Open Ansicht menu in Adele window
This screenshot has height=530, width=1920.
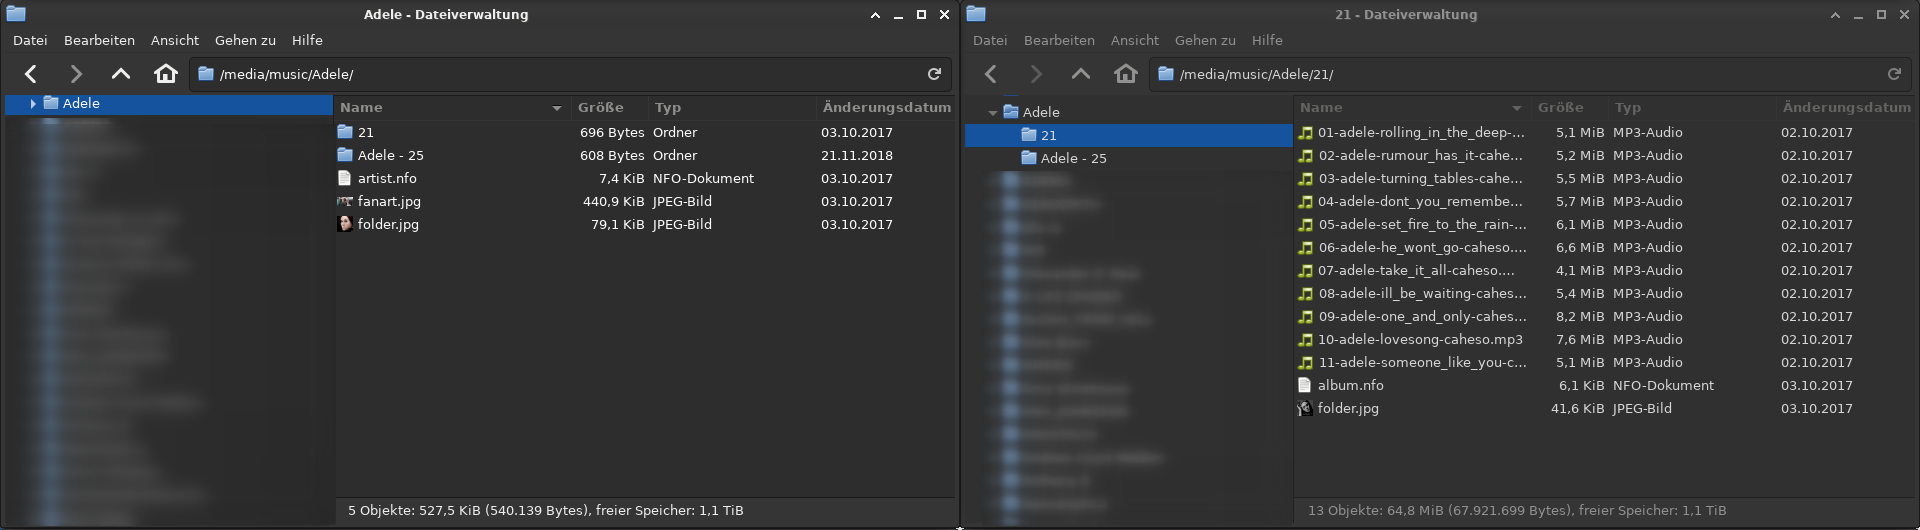tap(175, 40)
